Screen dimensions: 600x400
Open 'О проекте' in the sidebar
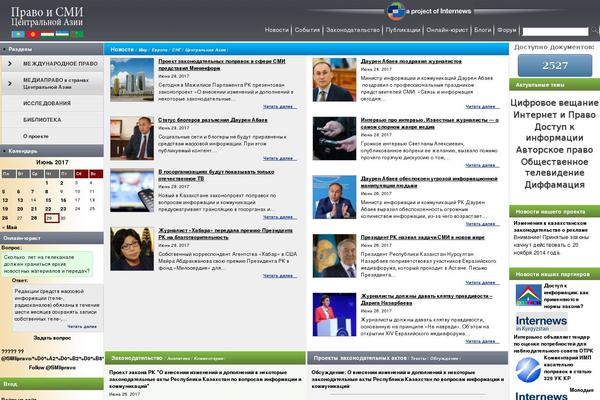(x=36, y=136)
